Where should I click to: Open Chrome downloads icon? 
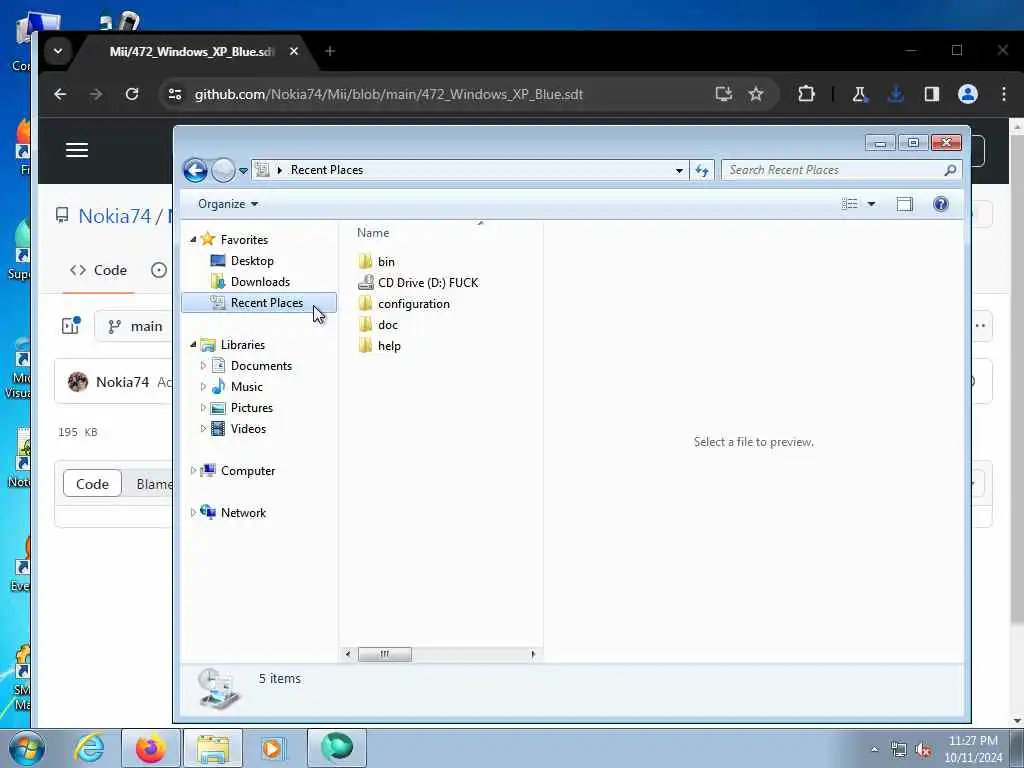895,94
